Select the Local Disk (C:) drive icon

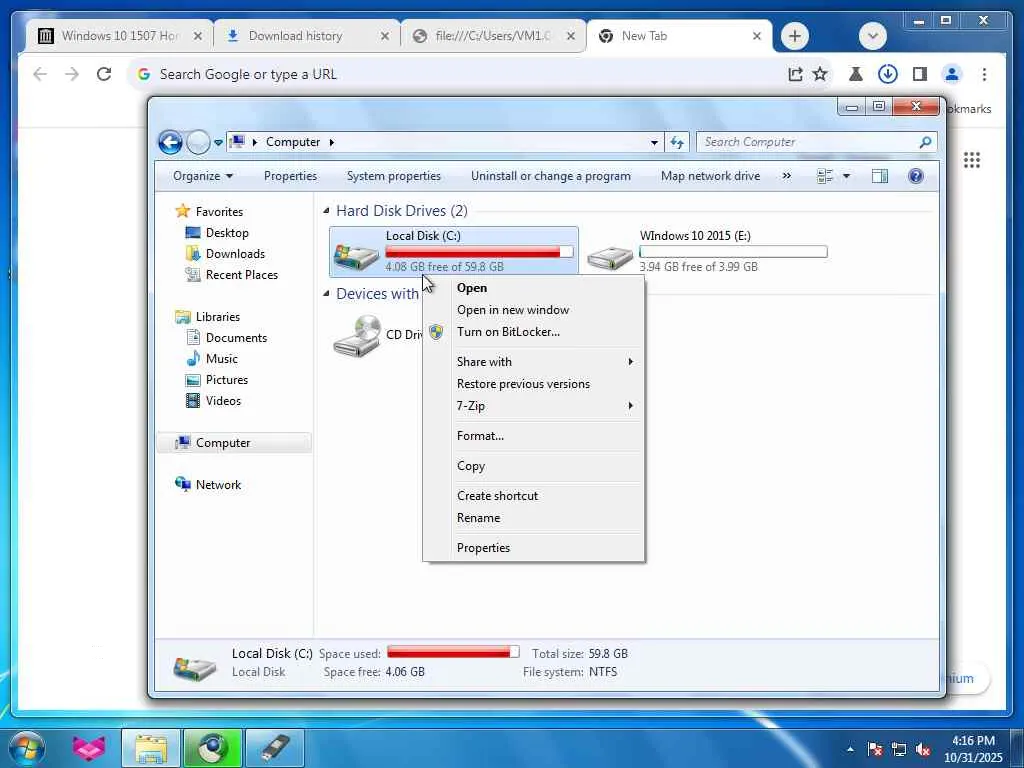[357, 255]
